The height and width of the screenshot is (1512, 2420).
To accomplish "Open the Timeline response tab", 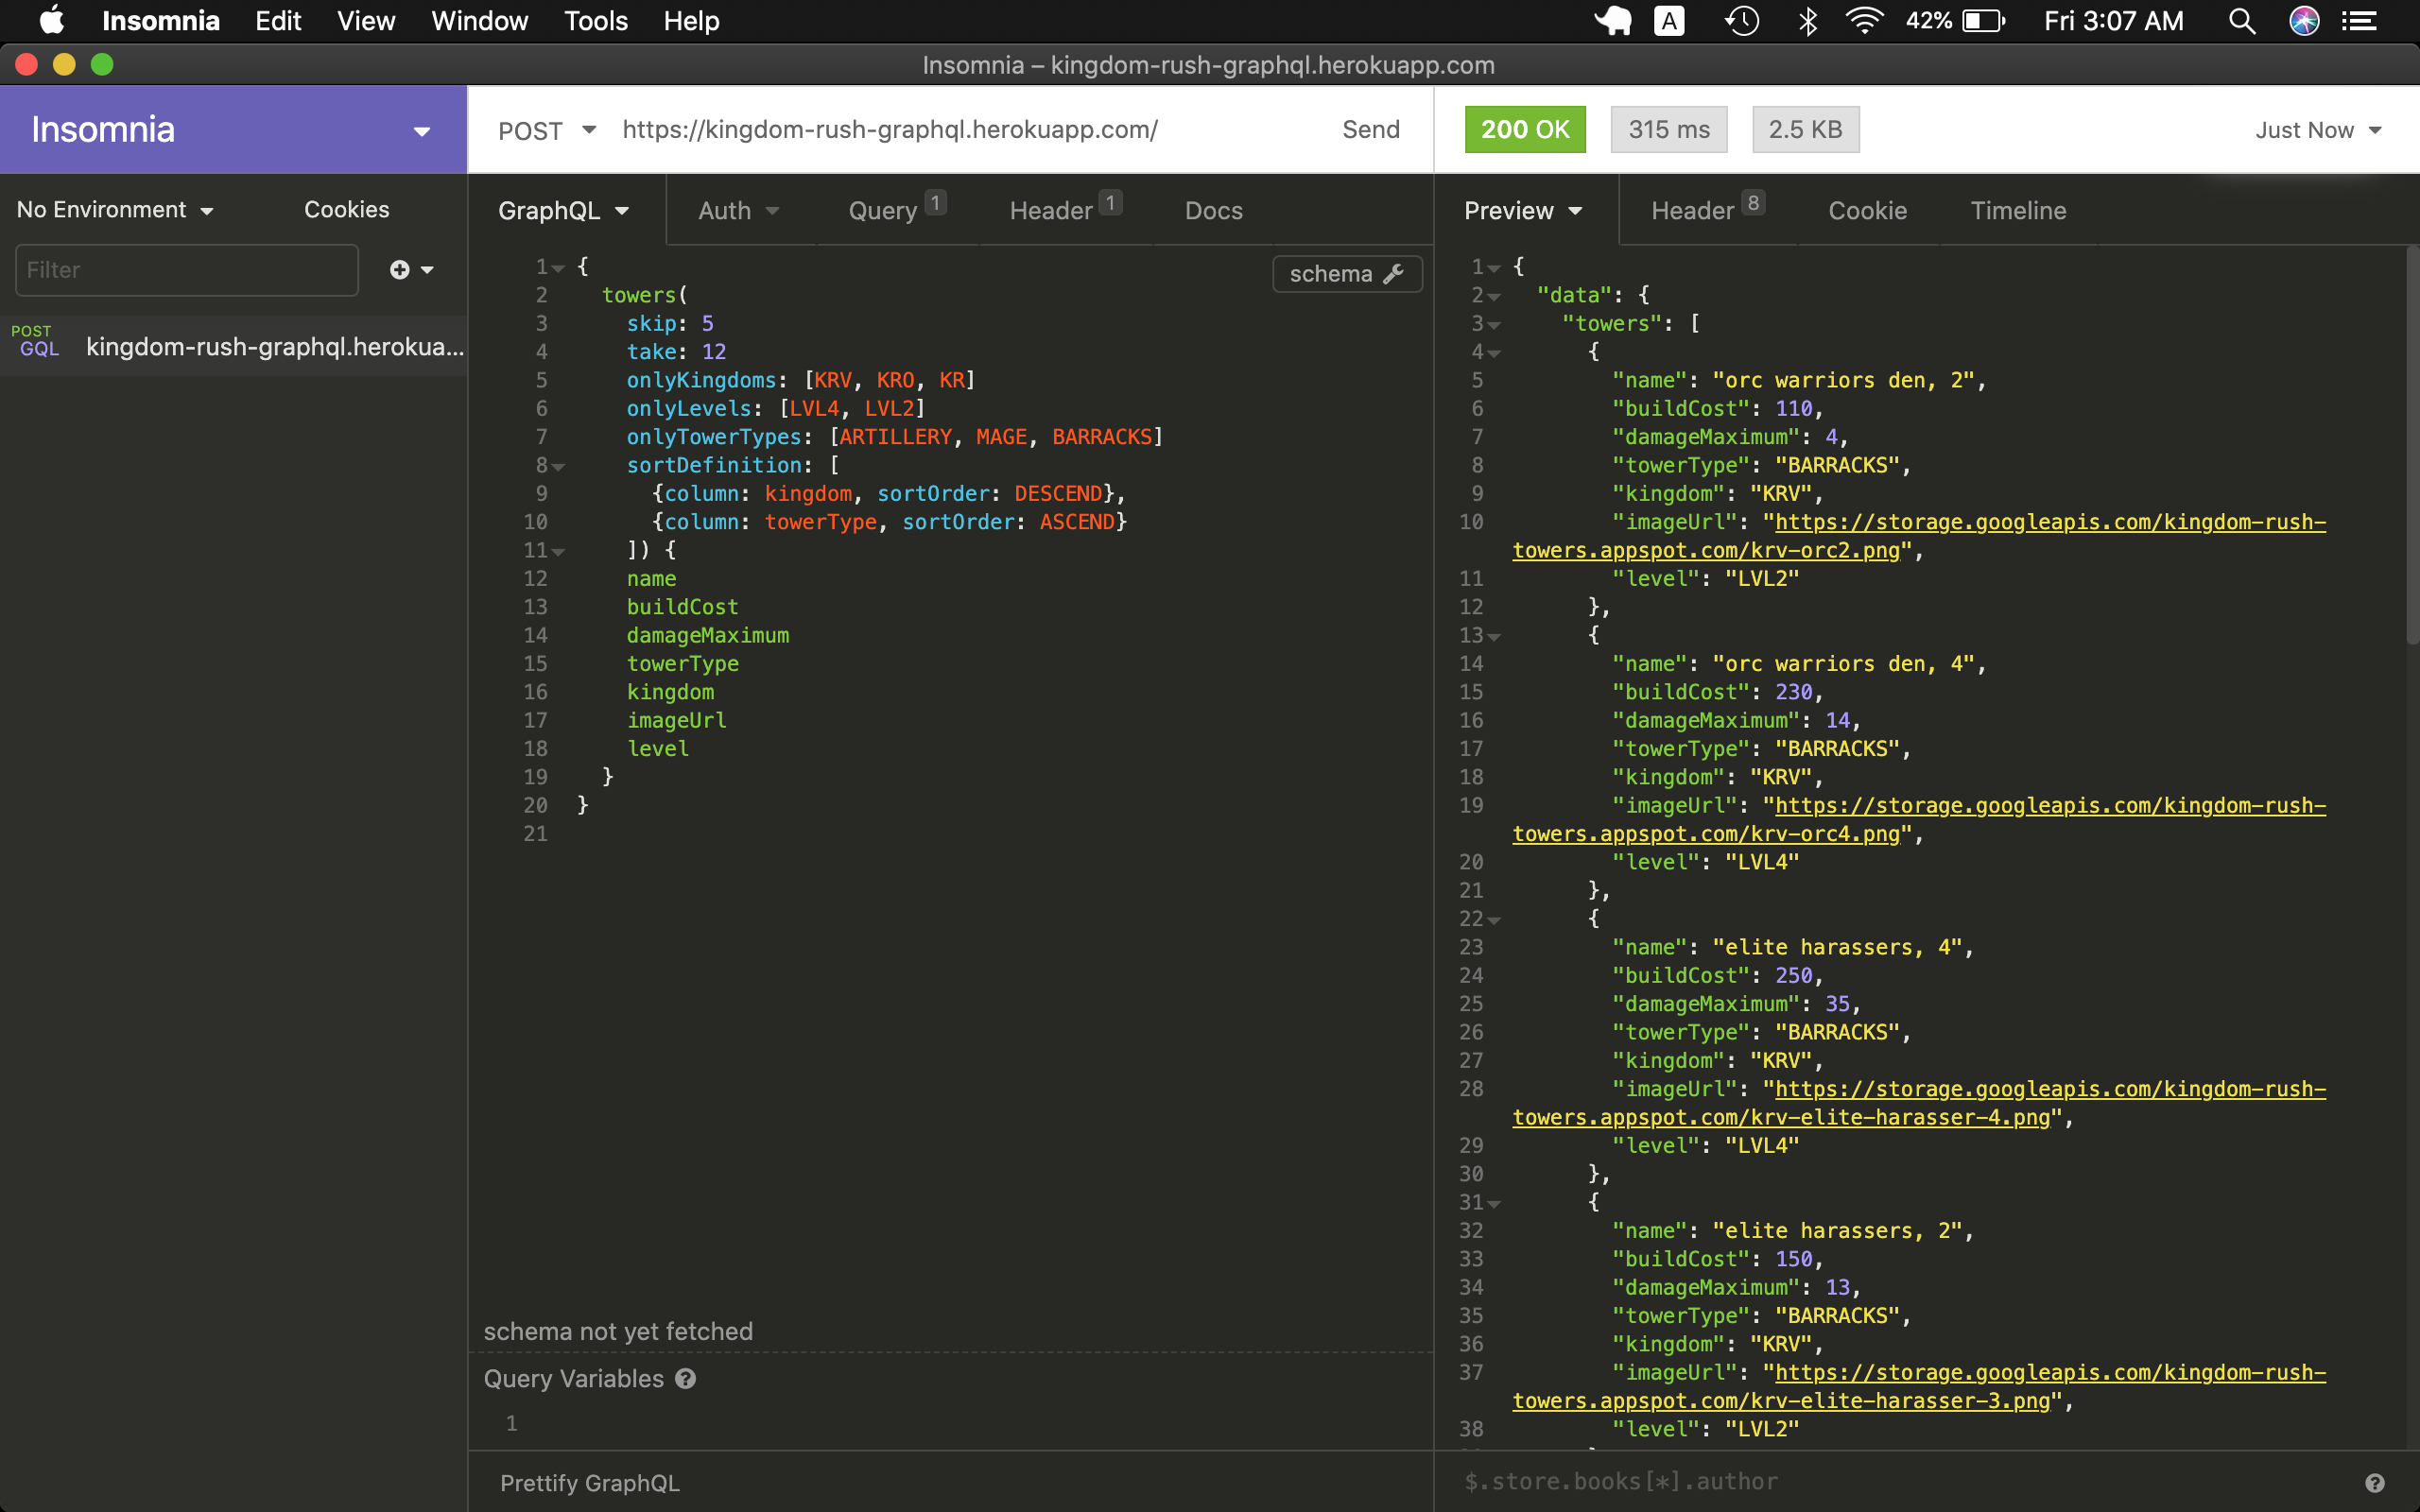I will (x=2017, y=211).
